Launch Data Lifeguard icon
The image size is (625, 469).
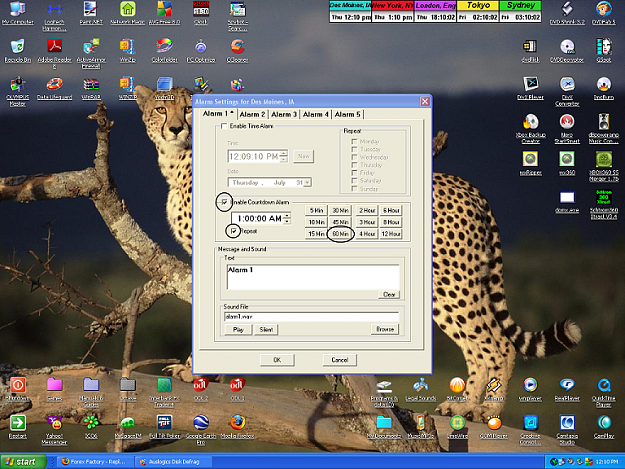pyautogui.click(x=55, y=88)
